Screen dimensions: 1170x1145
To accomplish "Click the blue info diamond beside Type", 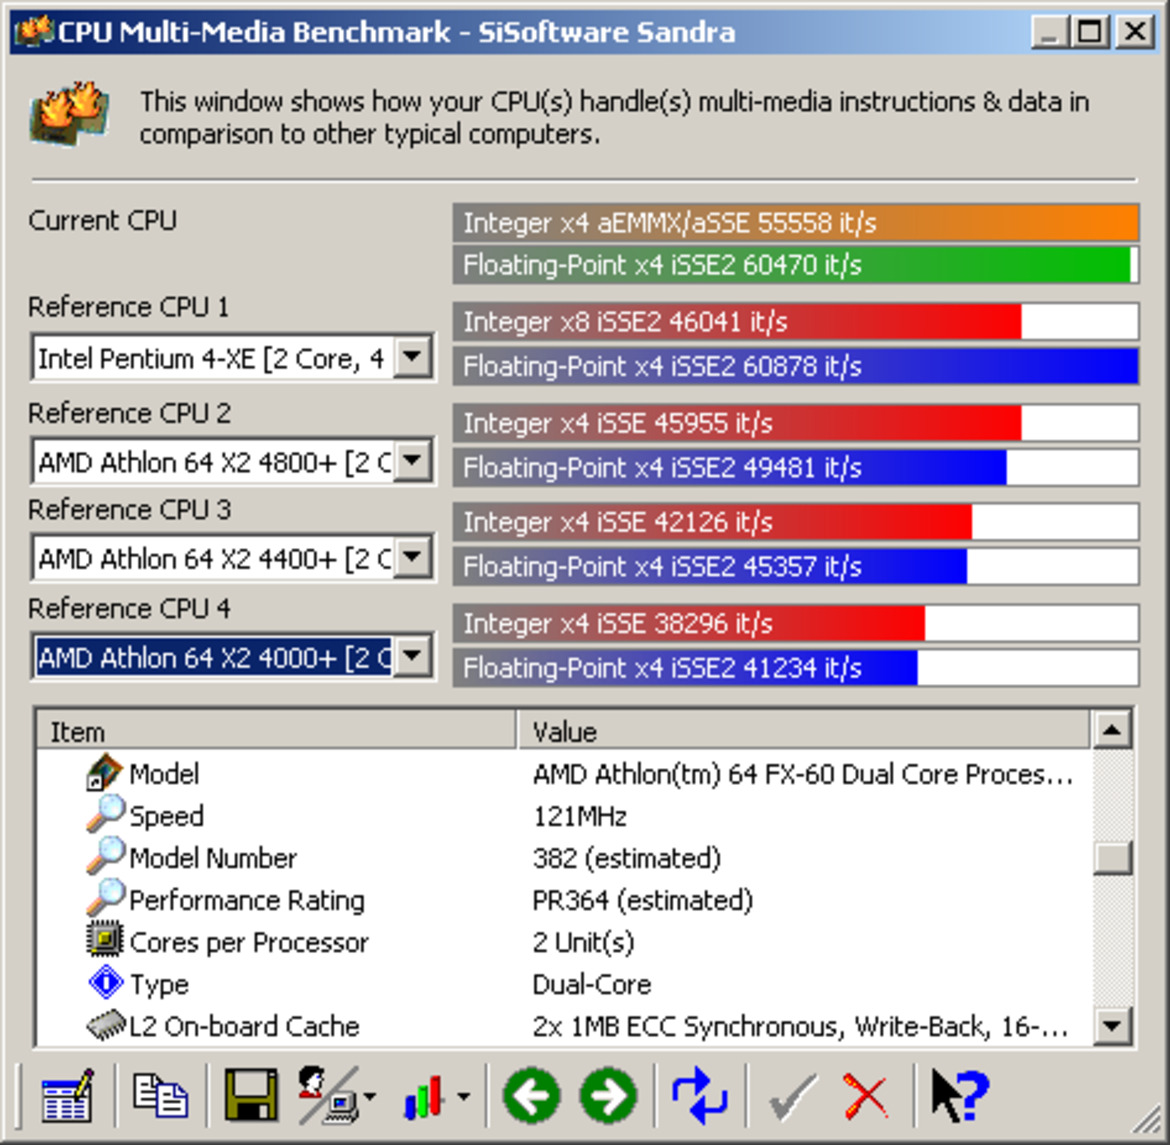I will point(106,982).
